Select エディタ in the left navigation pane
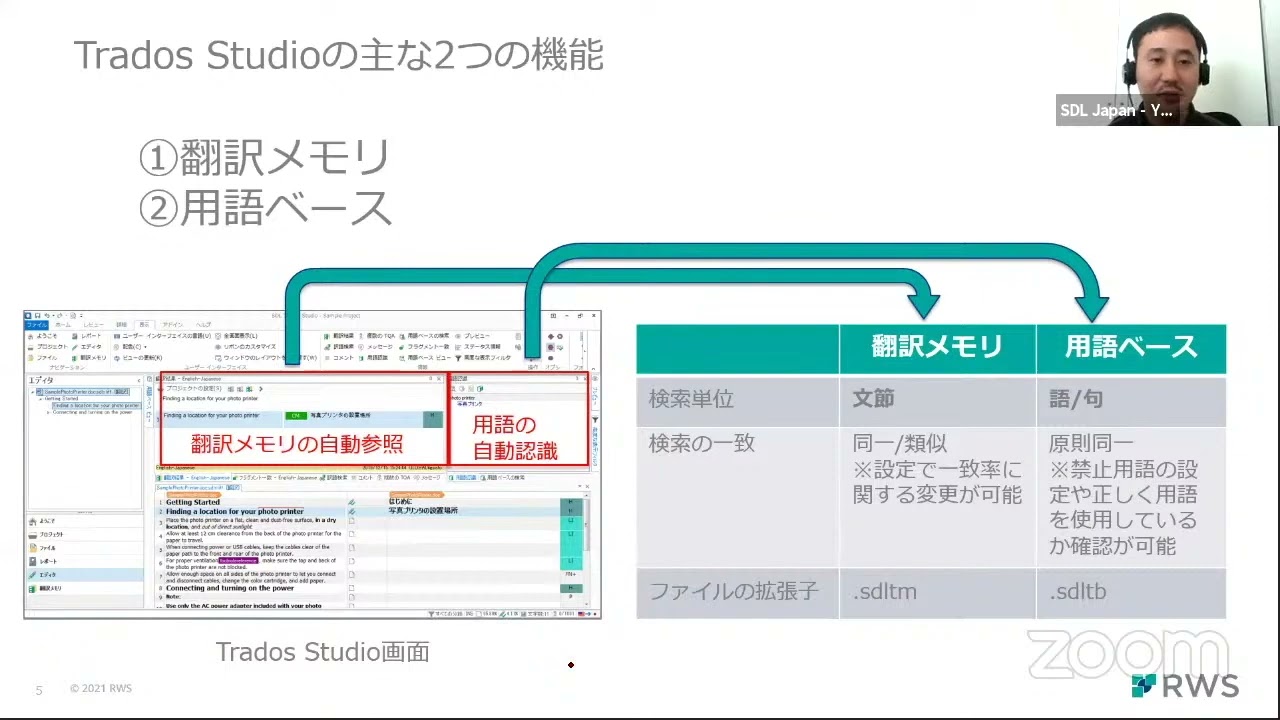This screenshot has width=1280, height=720. coord(85,575)
